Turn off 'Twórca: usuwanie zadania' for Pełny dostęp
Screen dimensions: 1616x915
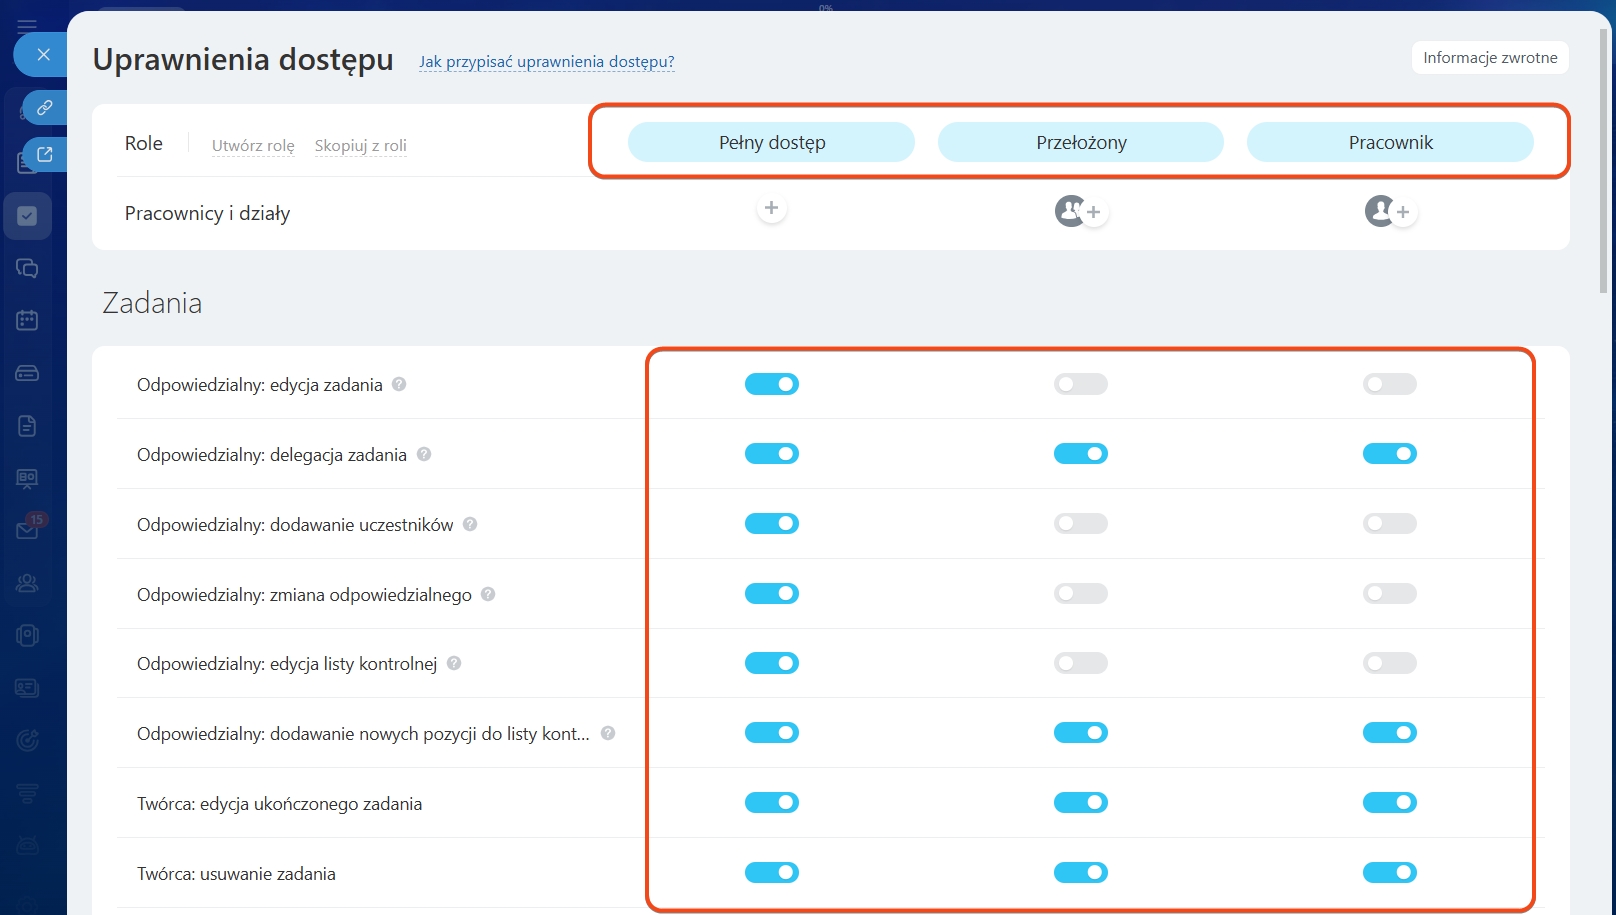point(771,873)
